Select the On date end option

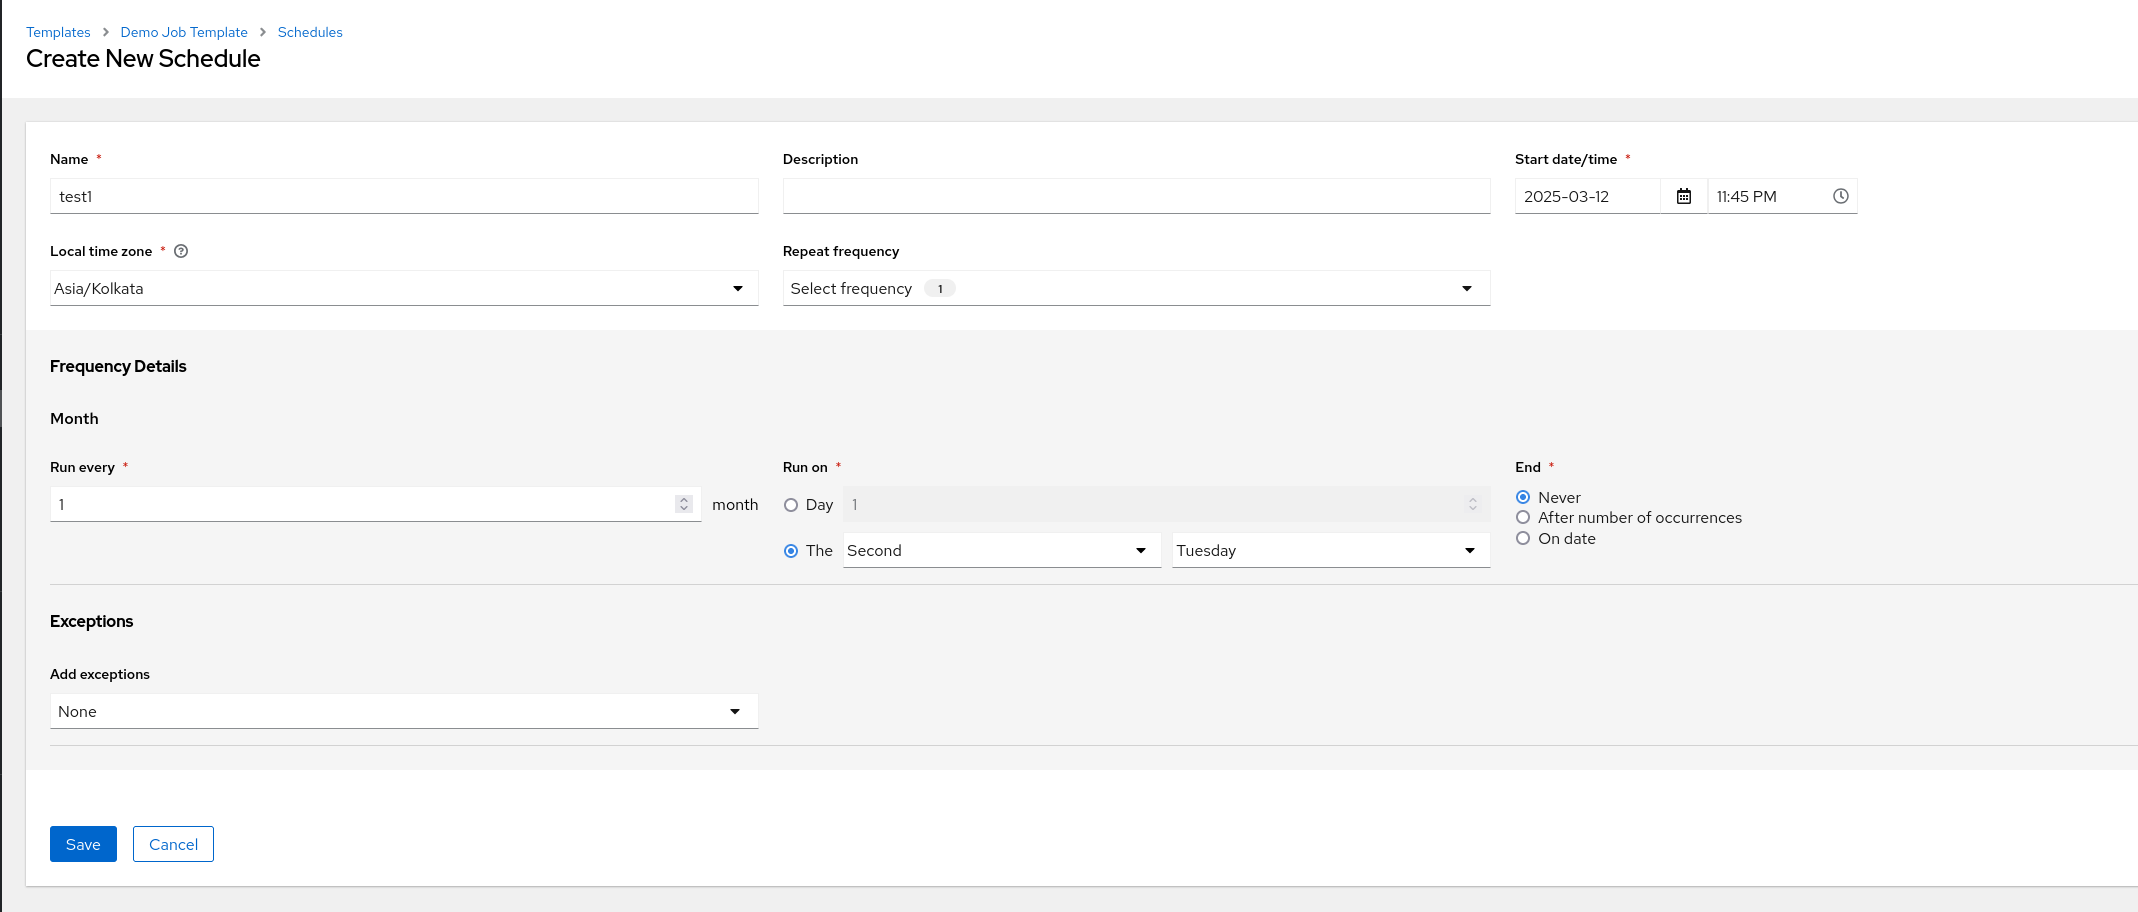(1523, 539)
